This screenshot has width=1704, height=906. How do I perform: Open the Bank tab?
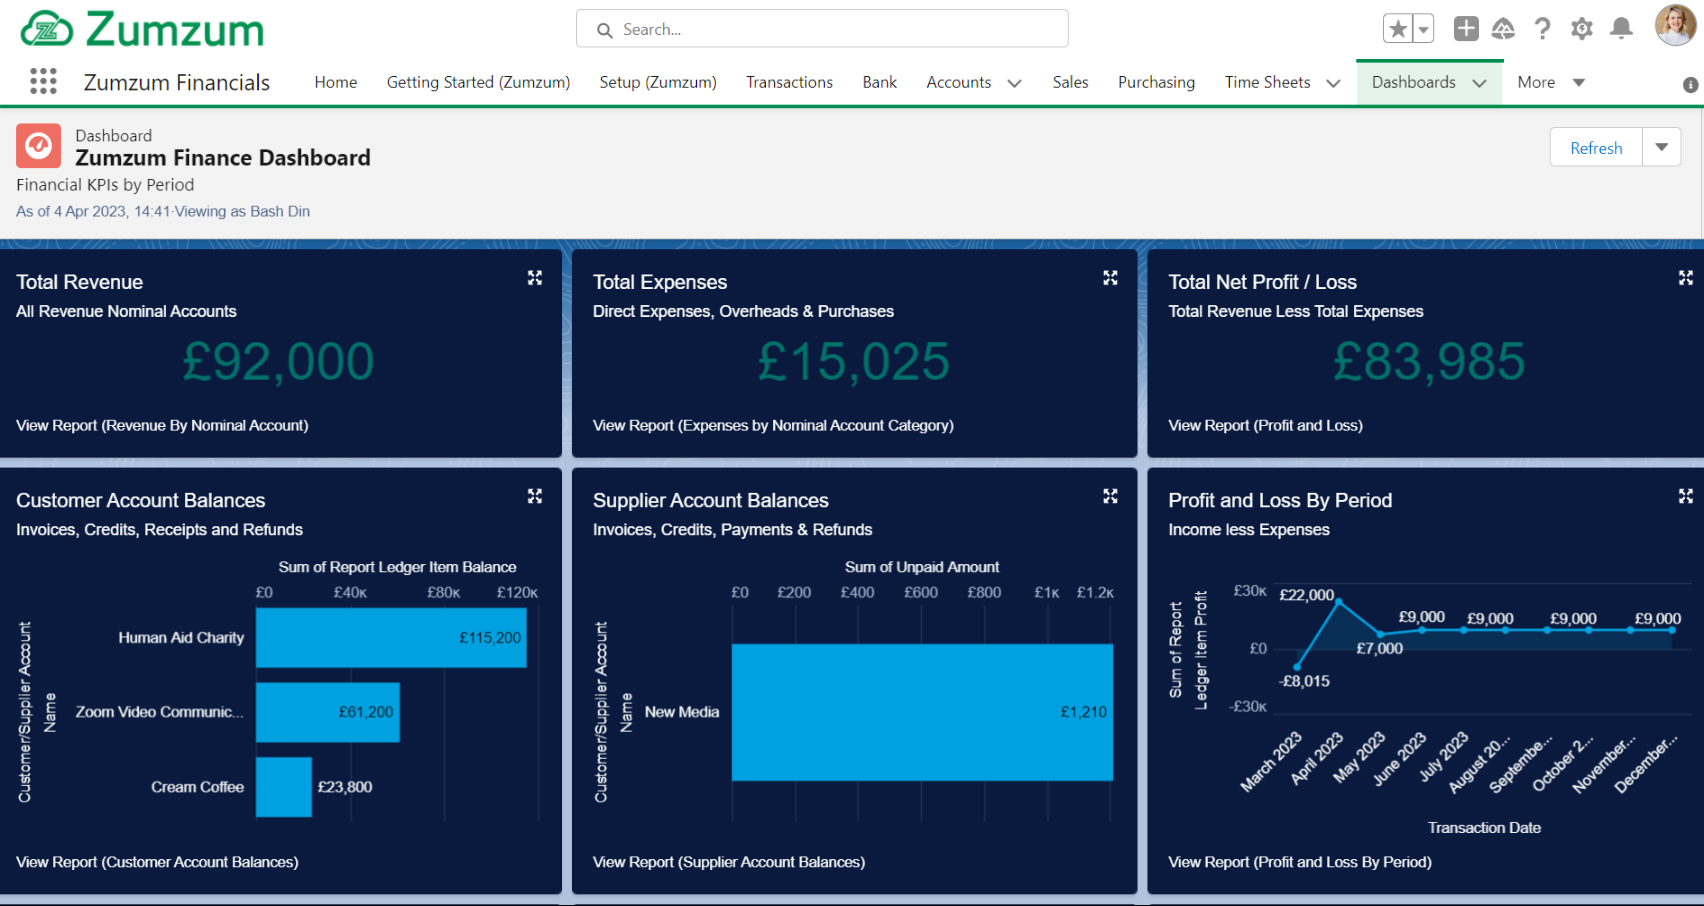tap(880, 82)
